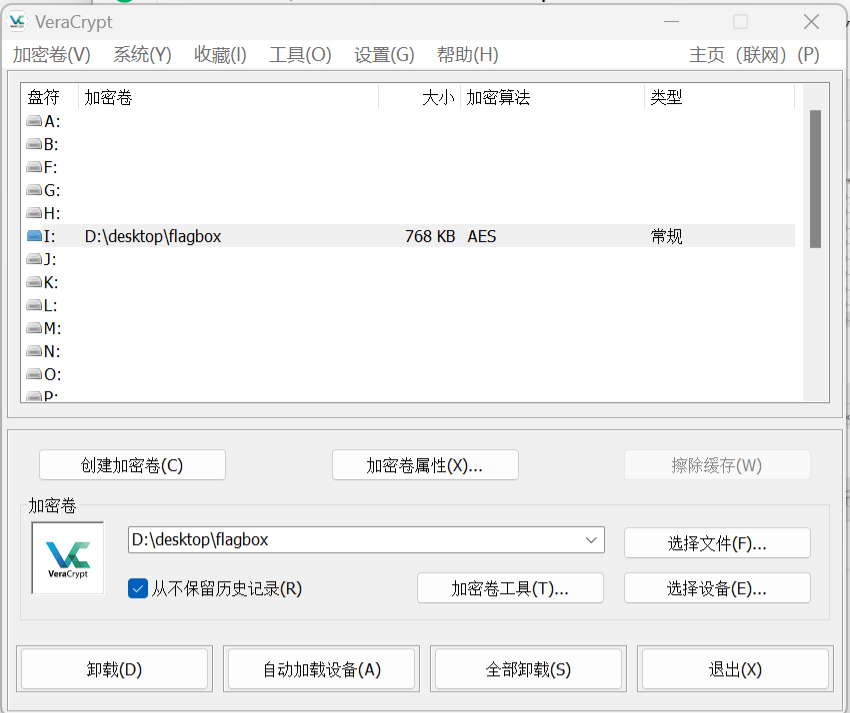Open the 帮助(H) menu

(x=468, y=54)
